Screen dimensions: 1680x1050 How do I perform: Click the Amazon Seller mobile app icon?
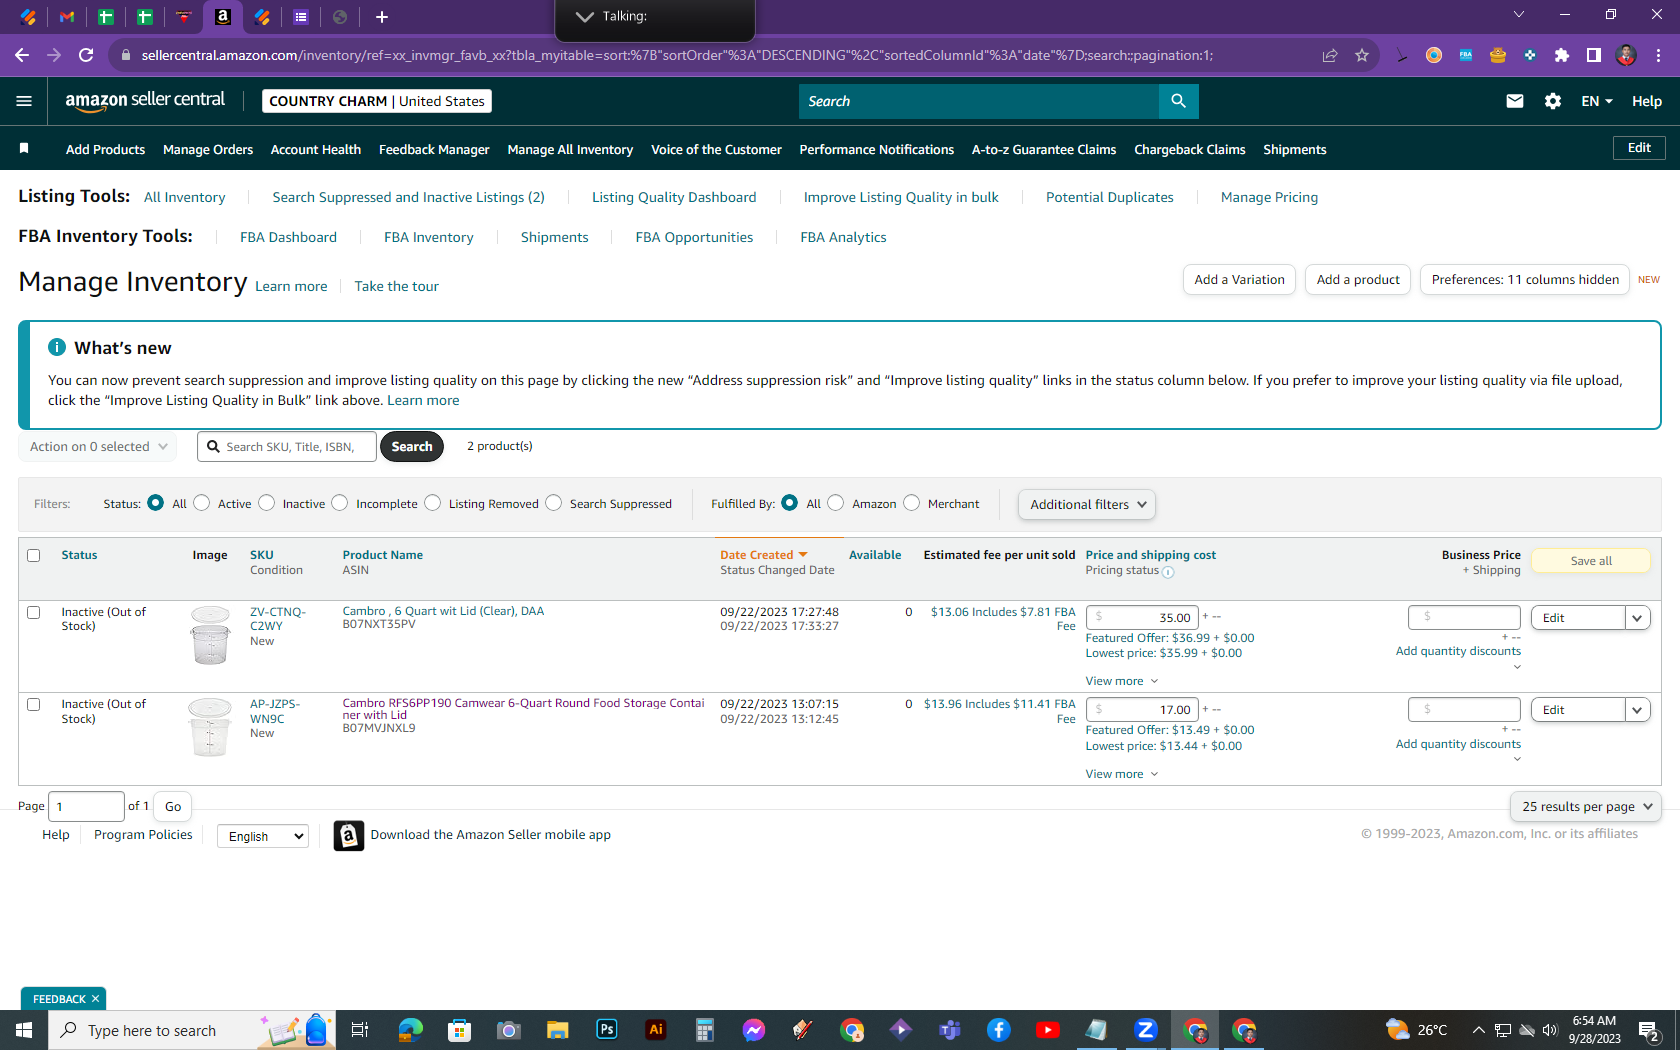[348, 835]
